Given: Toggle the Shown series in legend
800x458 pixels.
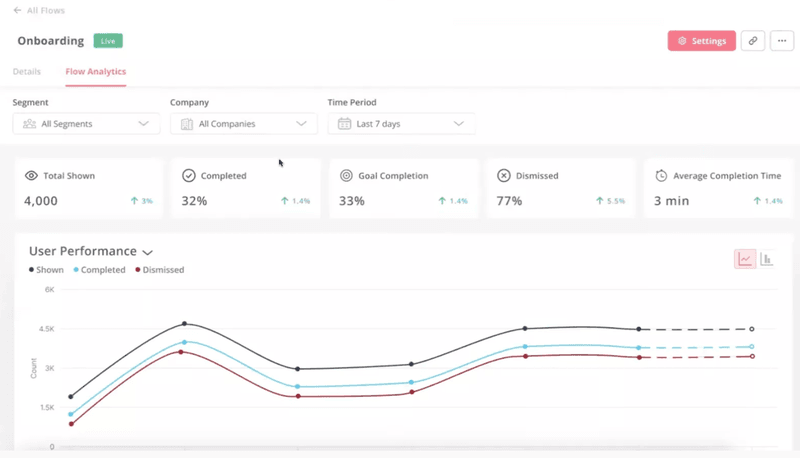Looking at the screenshot, I should pos(47,270).
